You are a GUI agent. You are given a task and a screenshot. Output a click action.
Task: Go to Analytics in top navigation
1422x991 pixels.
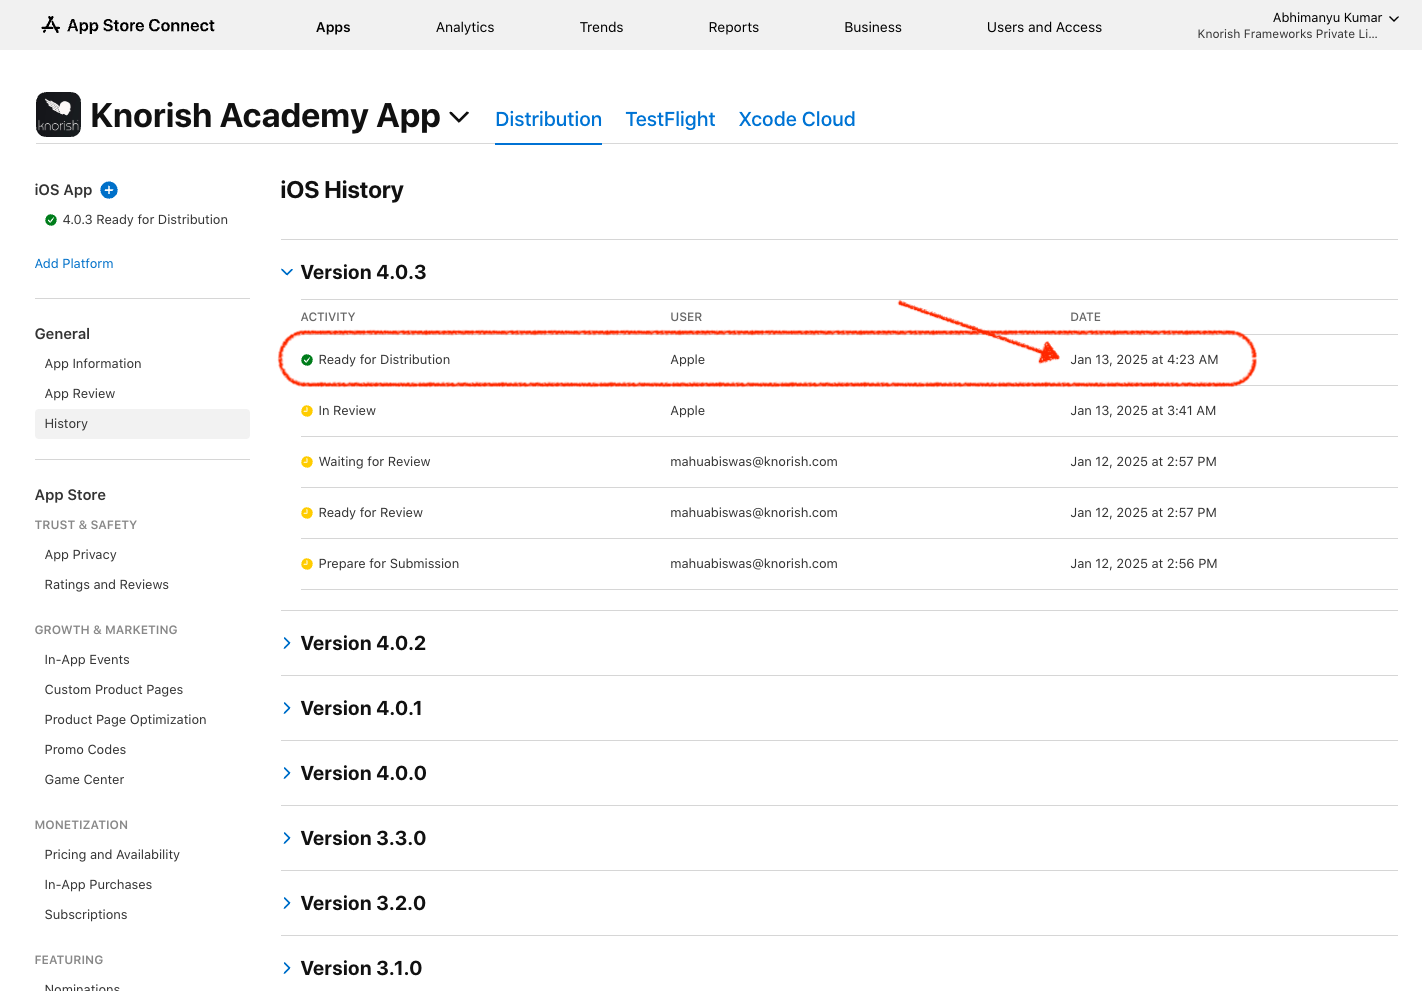(465, 27)
